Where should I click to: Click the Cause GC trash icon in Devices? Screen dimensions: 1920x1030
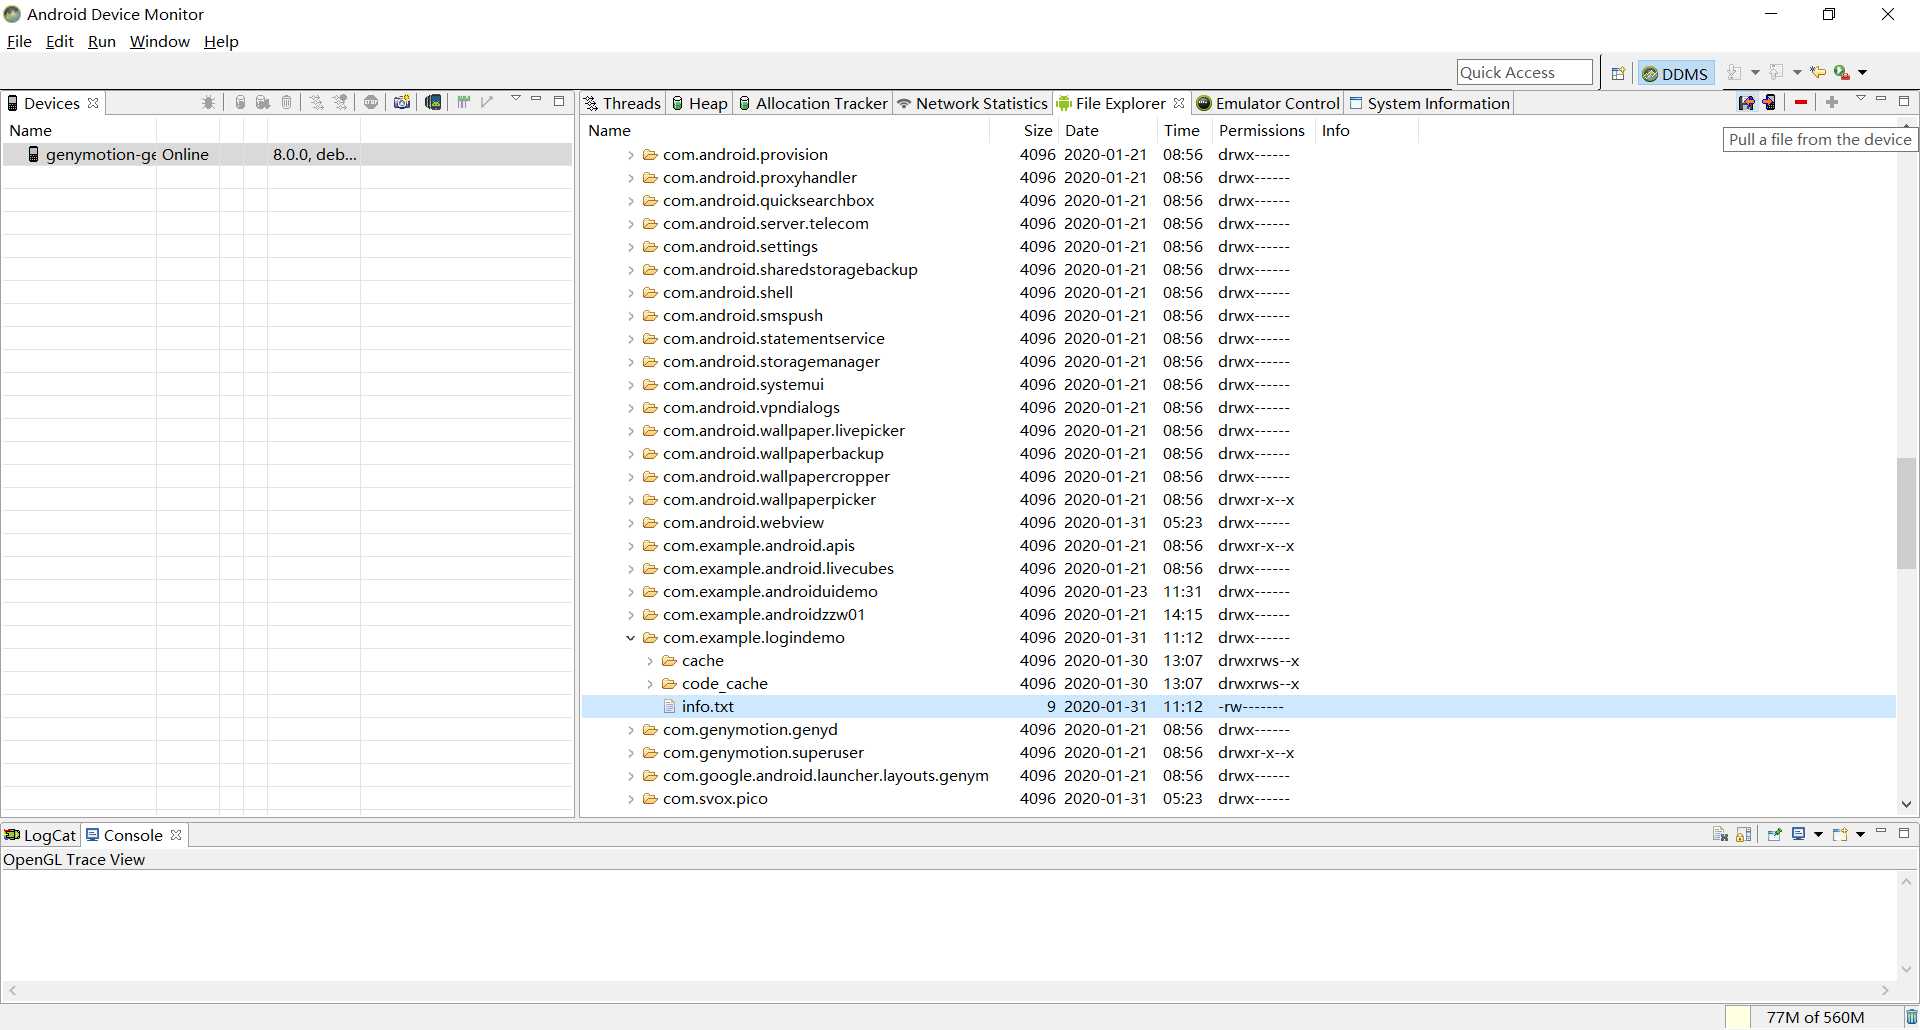click(287, 102)
